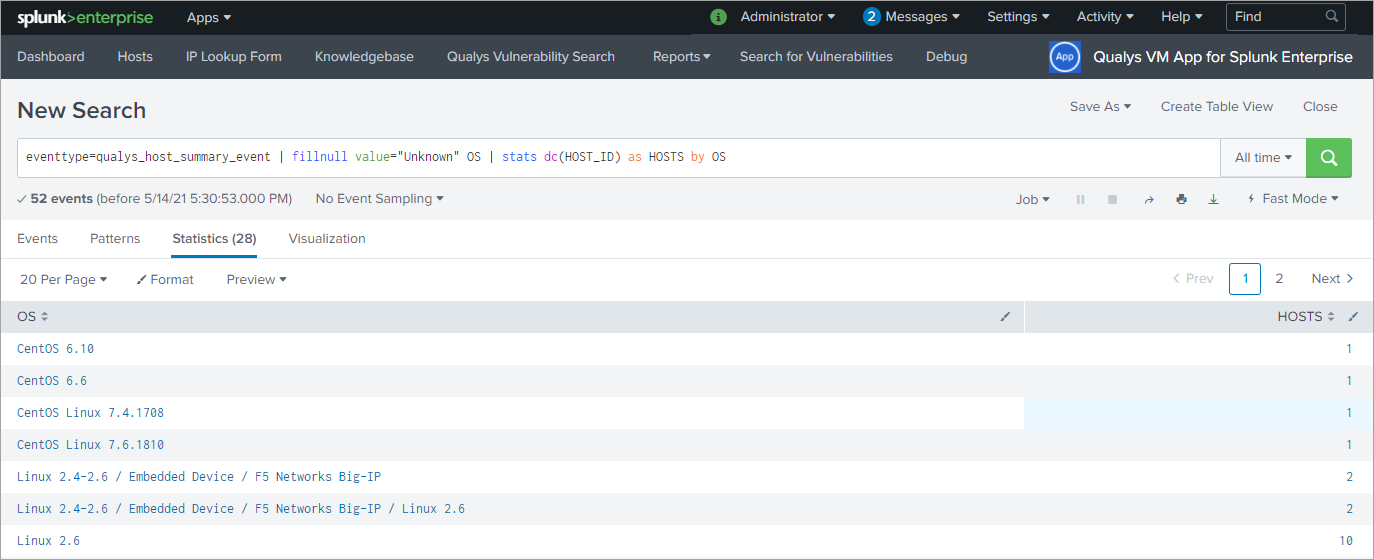Open the Messages dropdown
Screen dimensions: 1374x560
pyautogui.click(x=922, y=17)
